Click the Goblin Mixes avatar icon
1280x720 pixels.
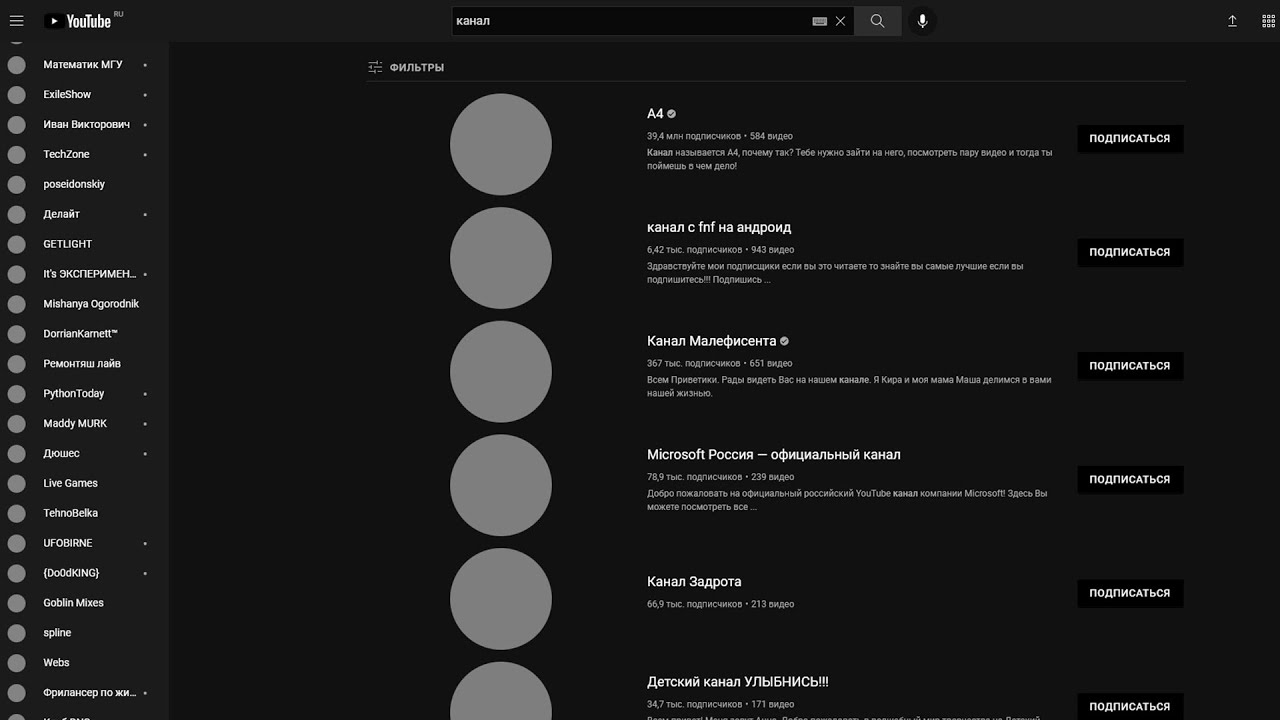coord(16,603)
